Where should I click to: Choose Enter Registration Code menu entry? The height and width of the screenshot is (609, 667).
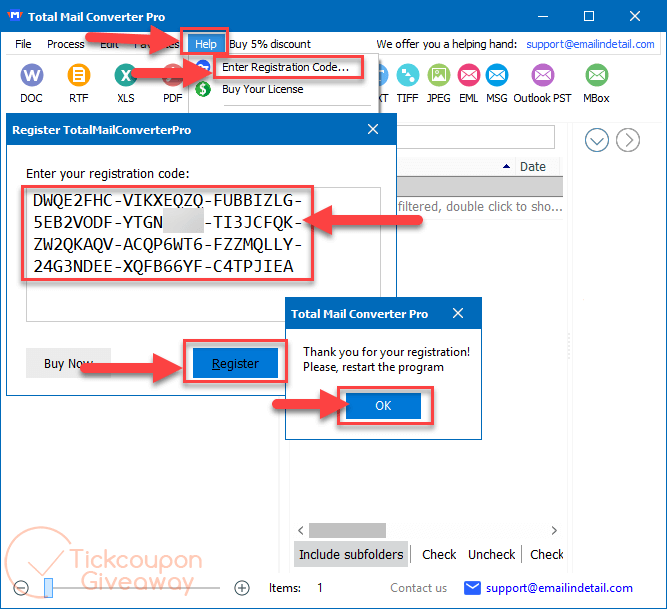pyautogui.click(x=285, y=67)
